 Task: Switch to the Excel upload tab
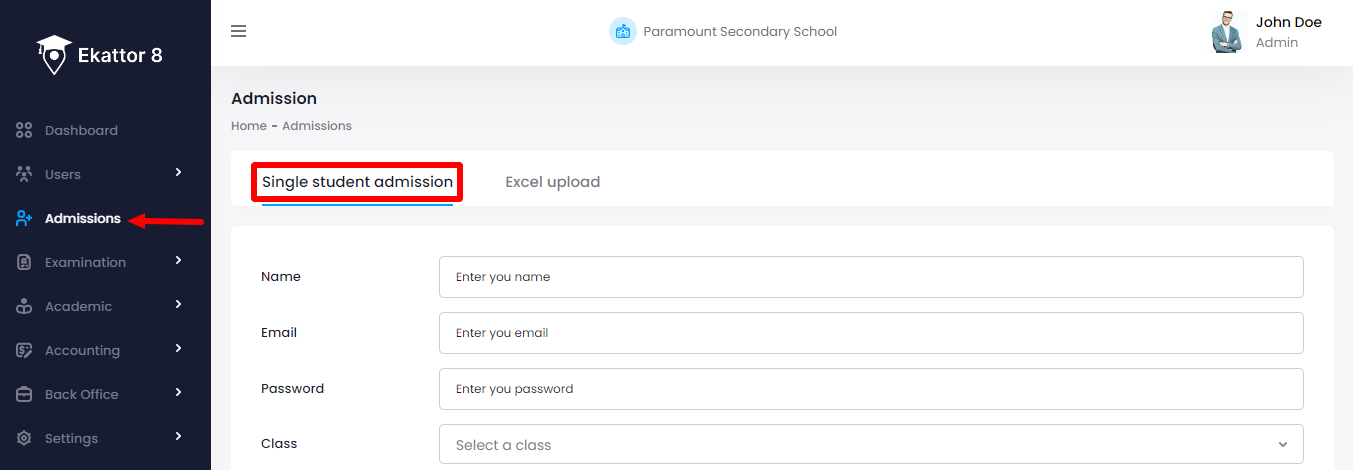[x=552, y=182]
